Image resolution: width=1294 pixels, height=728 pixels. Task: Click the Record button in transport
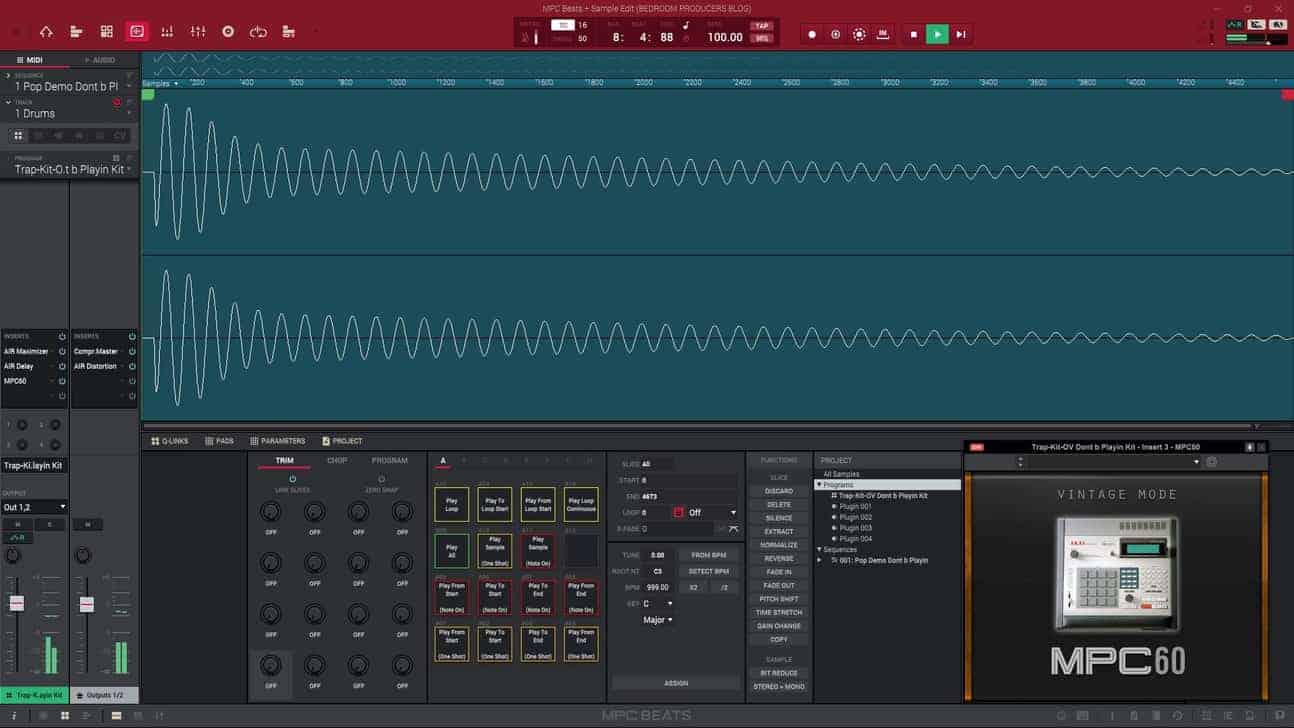(812, 34)
